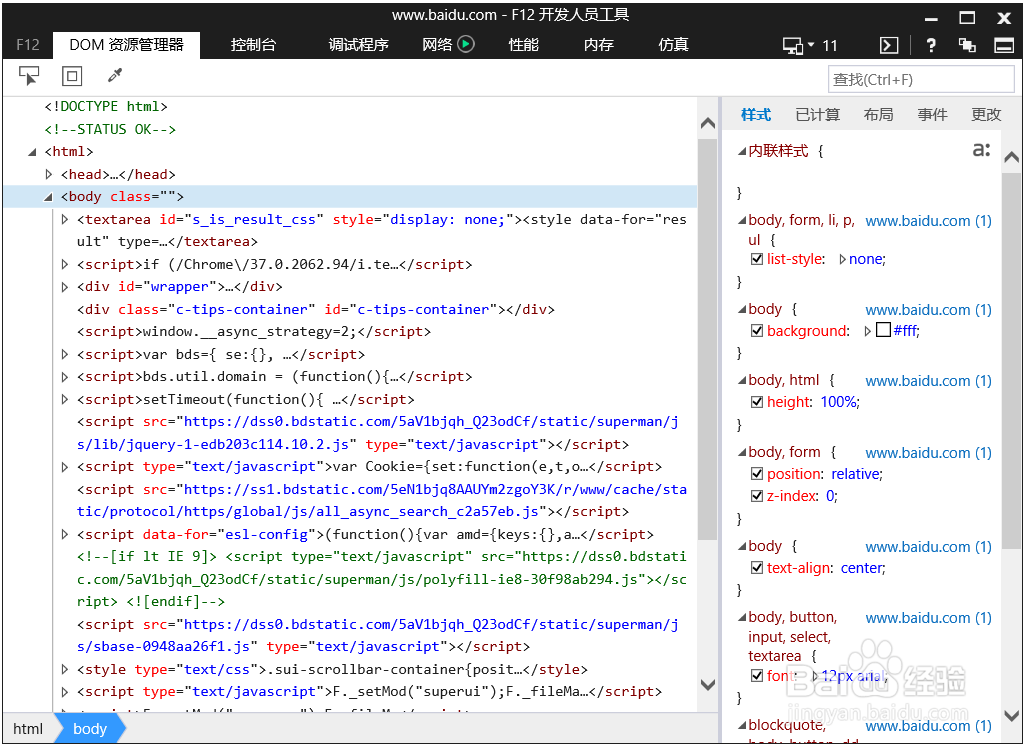Expand the script esl-config node
This screenshot has width=1024, height=748.
coord(65,535)
